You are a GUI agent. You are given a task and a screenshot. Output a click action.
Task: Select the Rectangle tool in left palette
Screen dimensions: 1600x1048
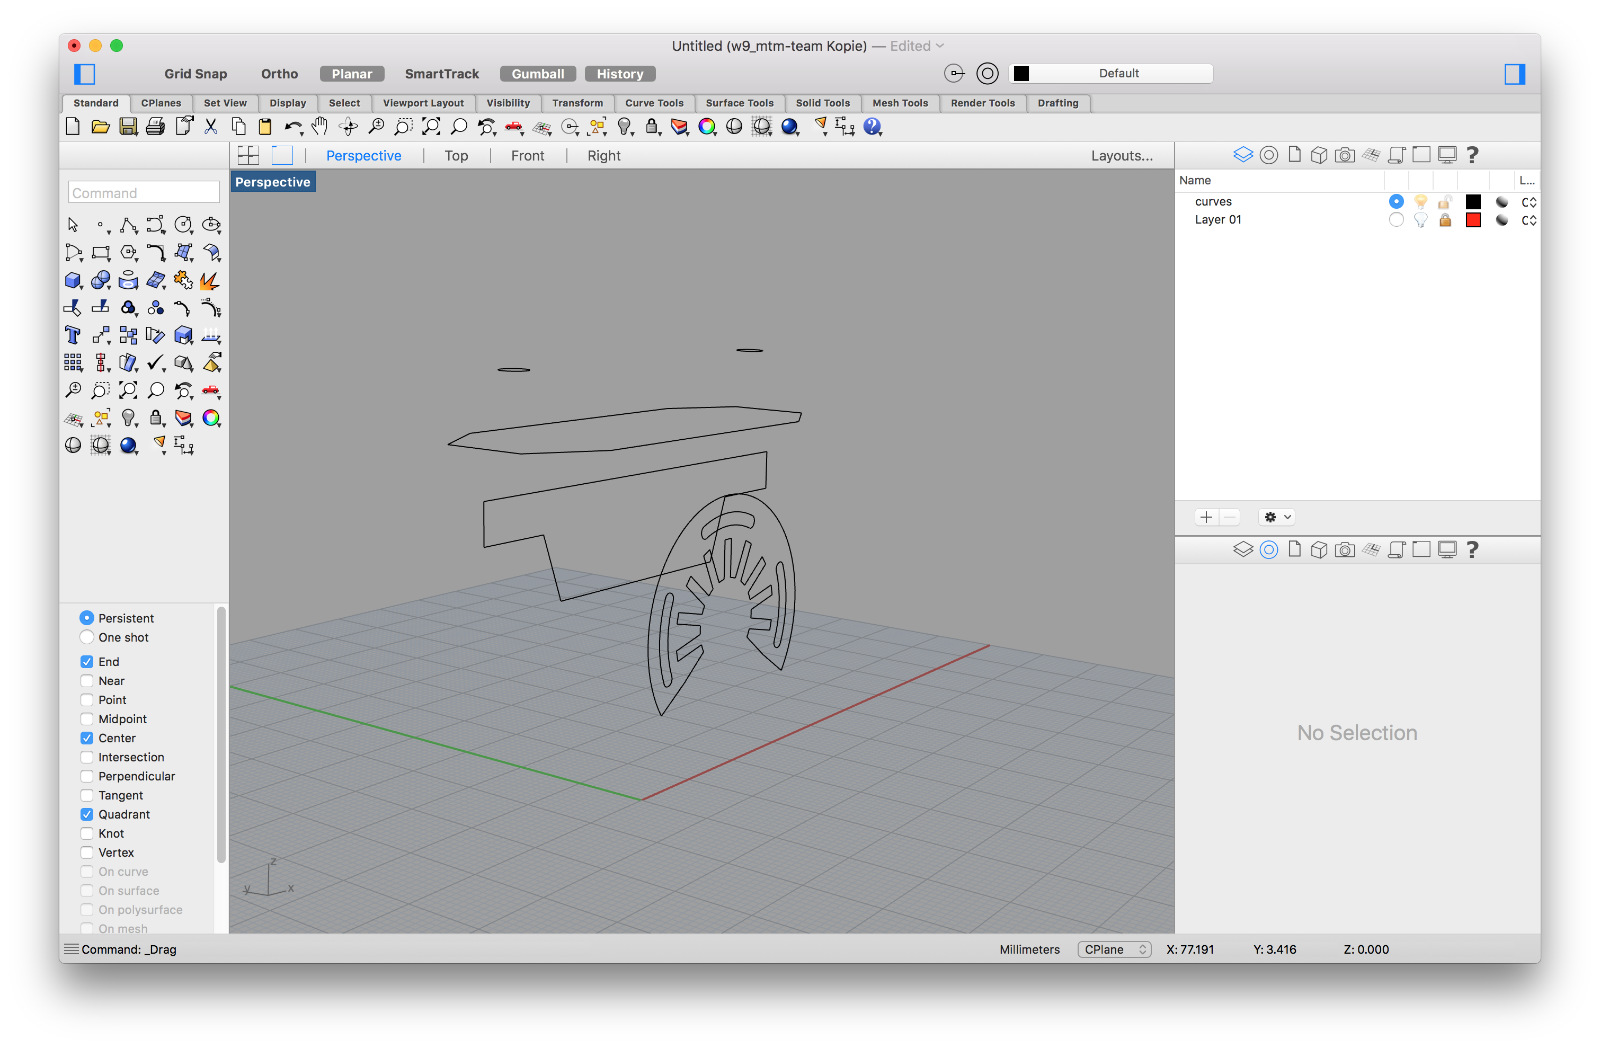click(101, 253)
